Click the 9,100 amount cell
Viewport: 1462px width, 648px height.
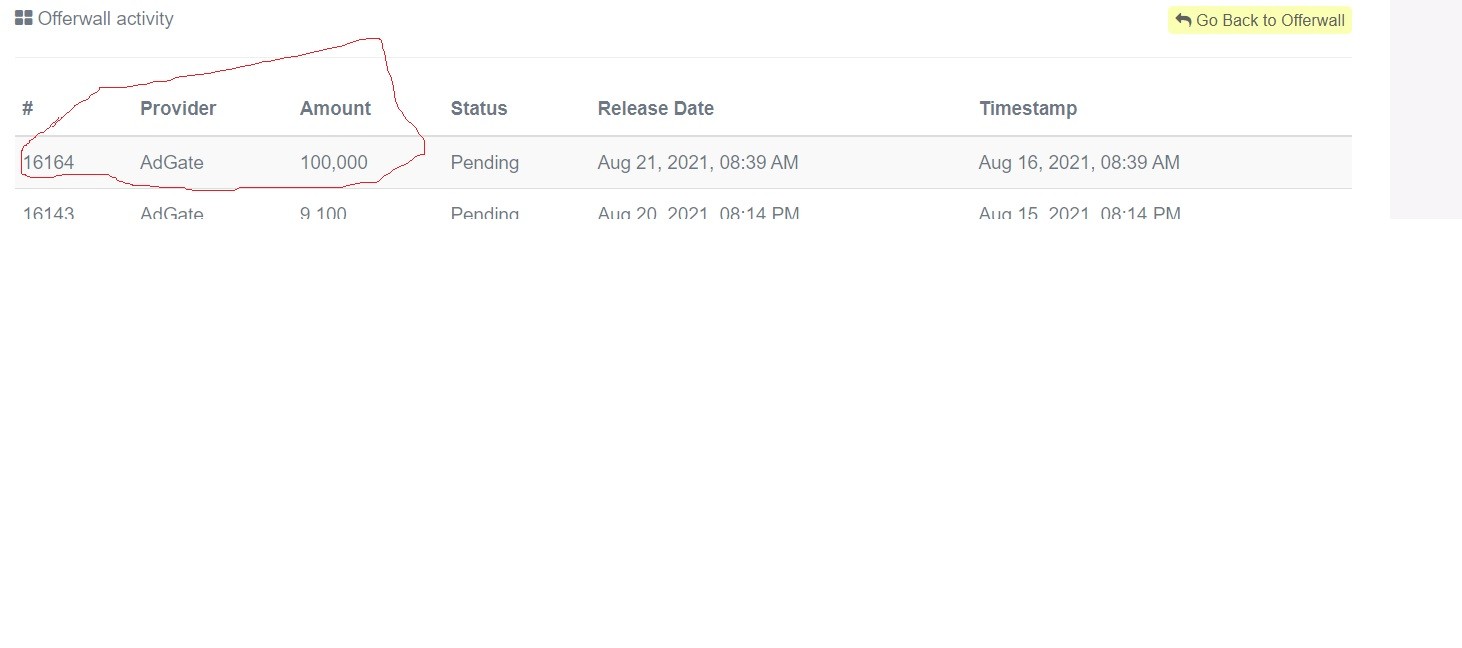coord(323,213)
